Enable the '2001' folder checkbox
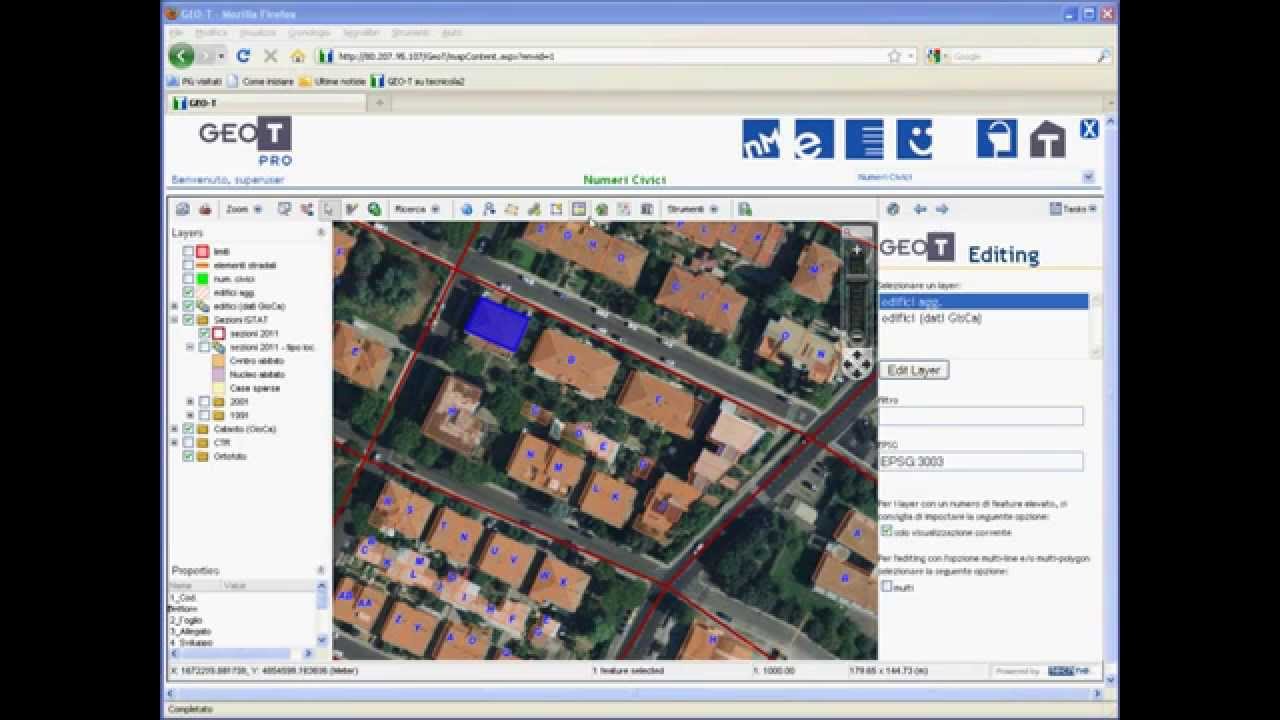The height and width of the screenshot is (720, 1280). 204,401
